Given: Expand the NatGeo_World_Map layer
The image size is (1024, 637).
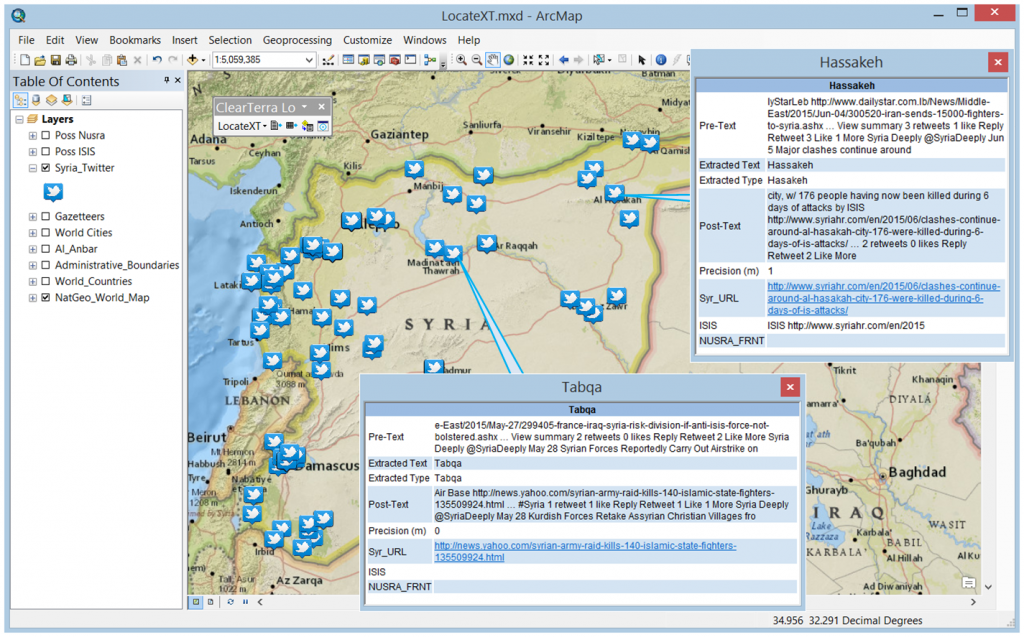Looking at the screenshot, I should [33, 298].
